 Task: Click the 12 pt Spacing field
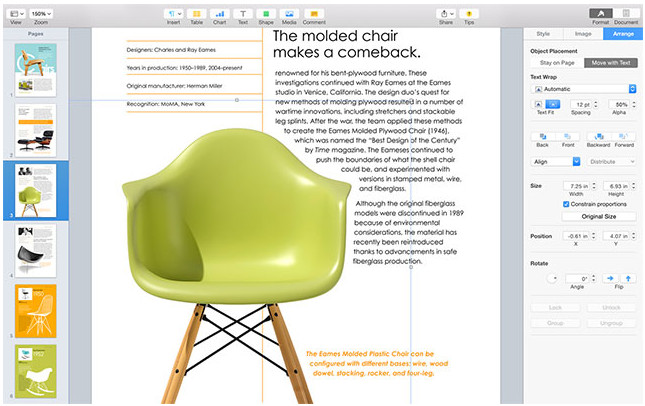click(581, 104)
